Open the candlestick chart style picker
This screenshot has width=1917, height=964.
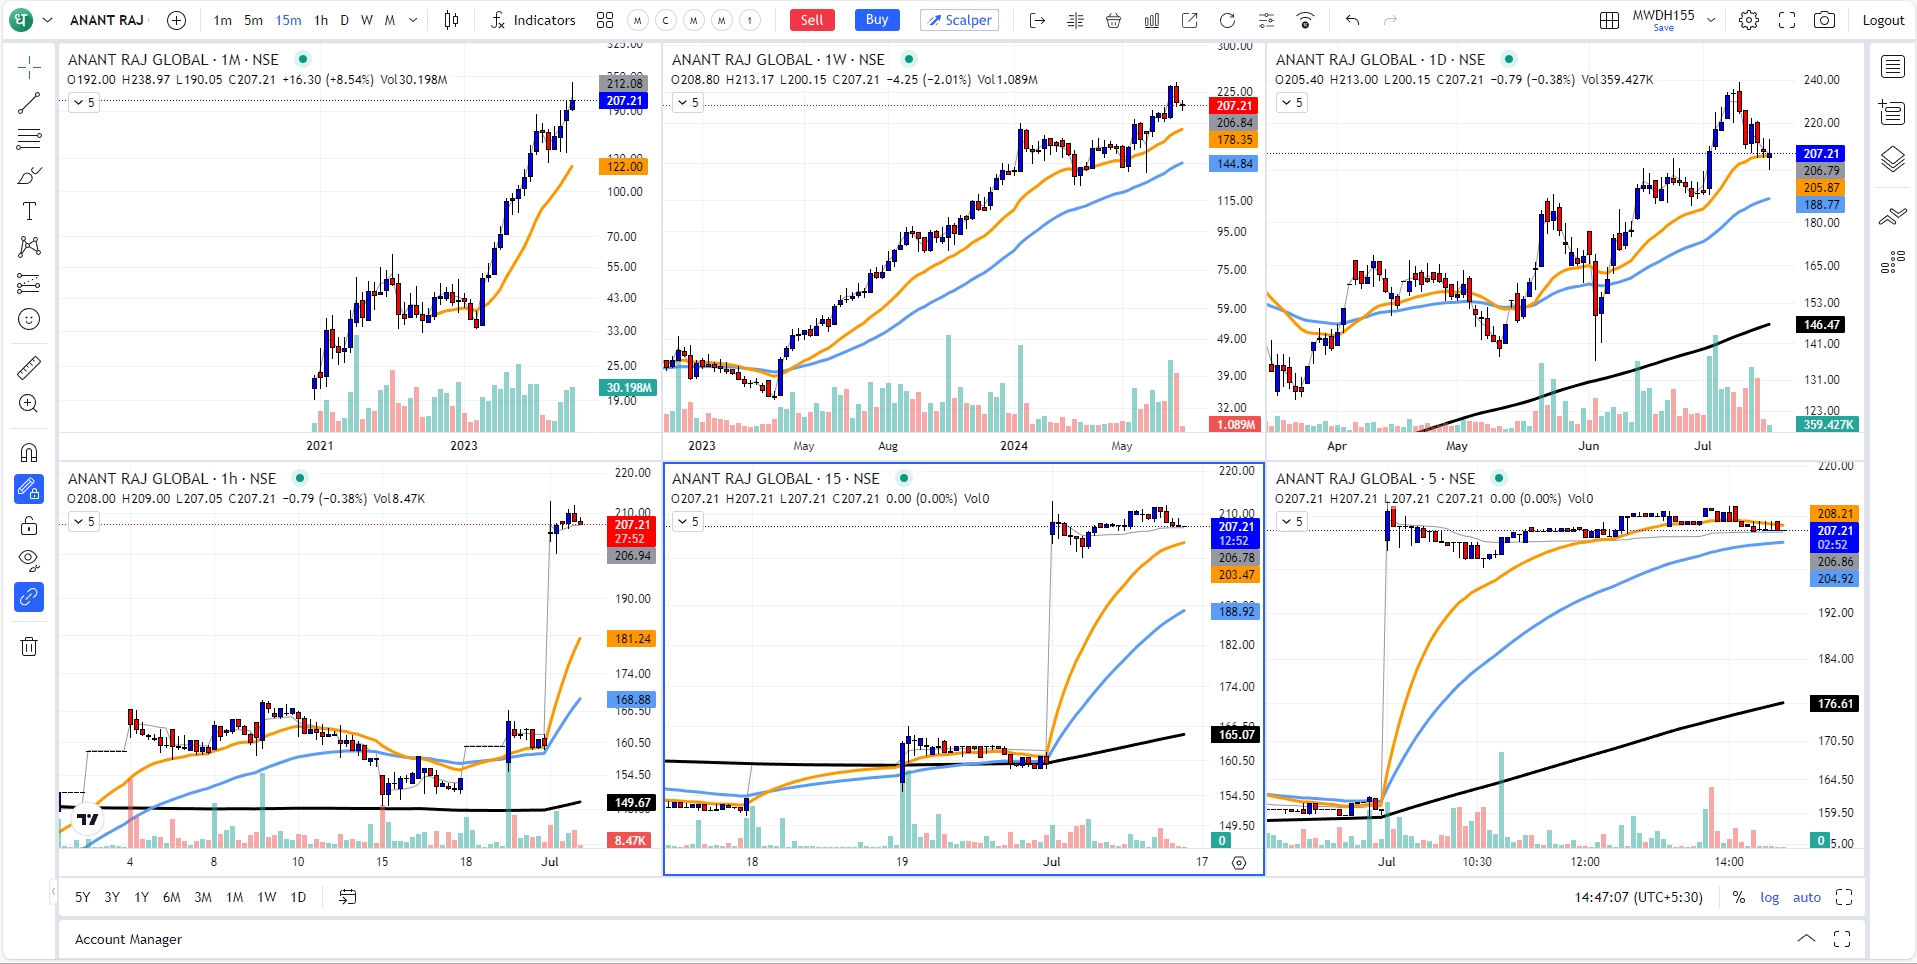pos(451,20)
